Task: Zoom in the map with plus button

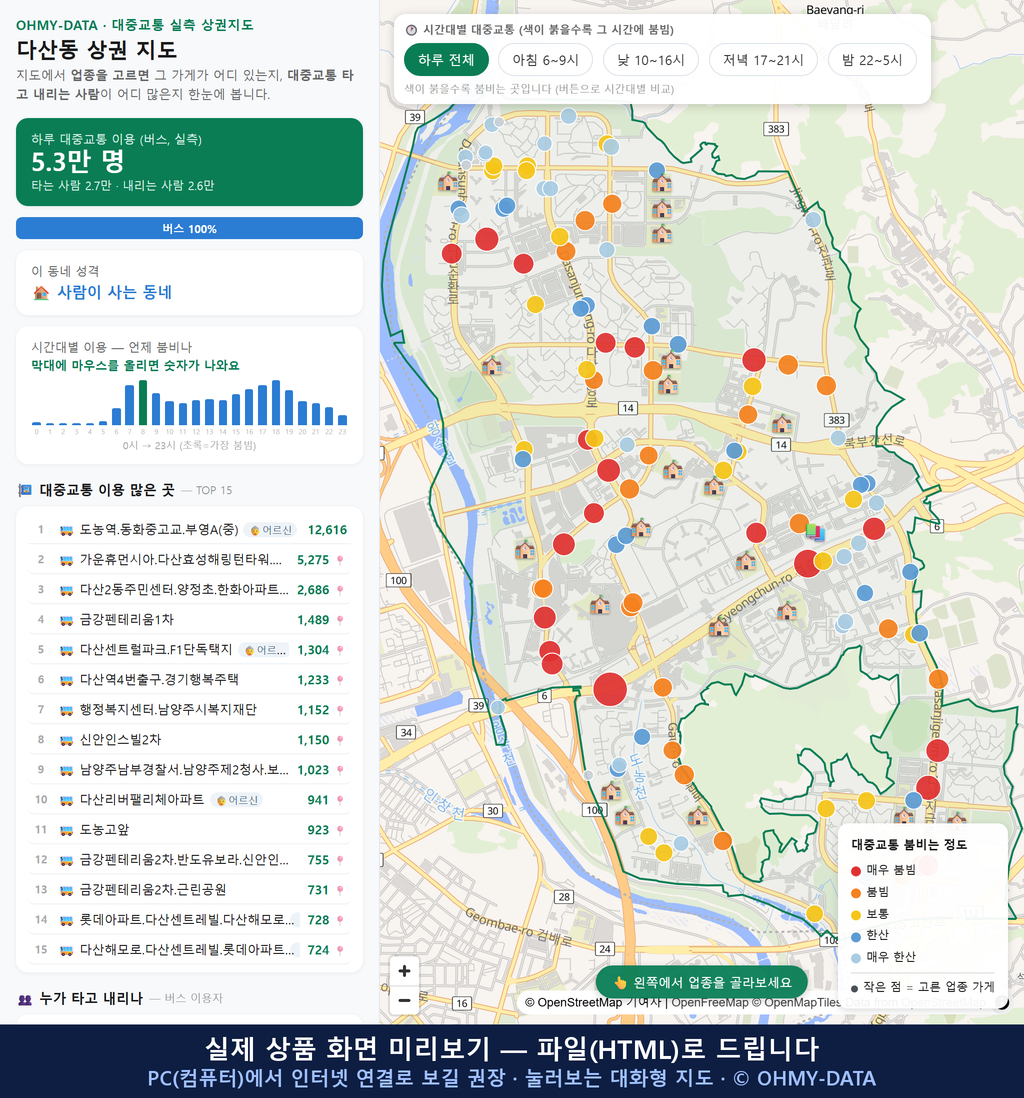Action: point(404,971)
